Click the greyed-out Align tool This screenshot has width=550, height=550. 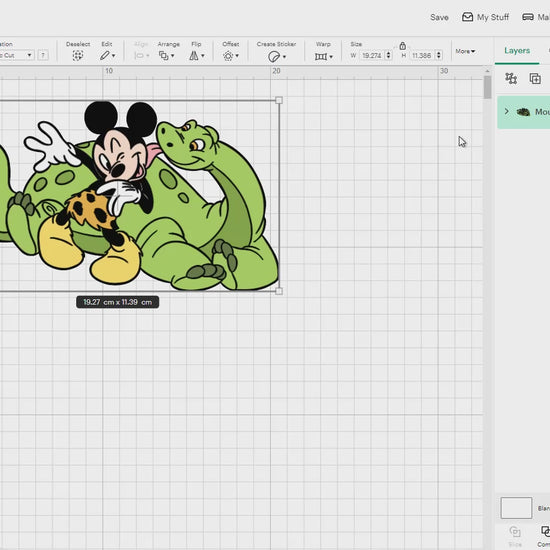[142, 55]
